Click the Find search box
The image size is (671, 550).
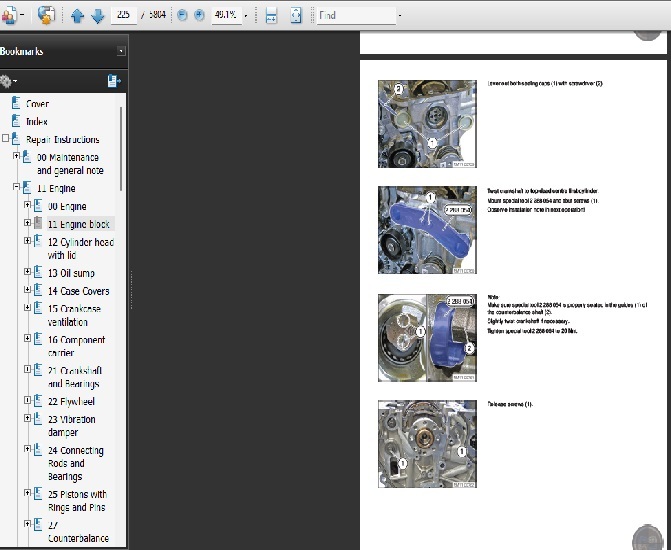click(356, 15)
